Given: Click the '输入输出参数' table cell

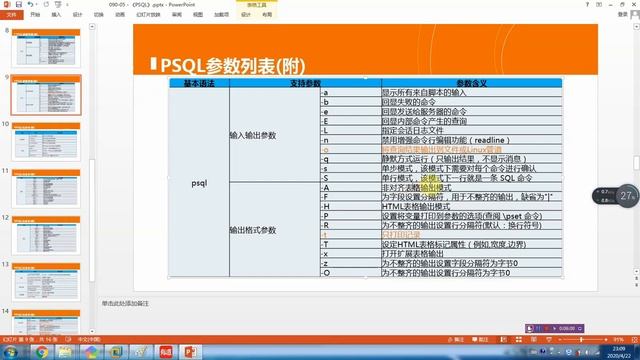Looking at the screenshot, I should [275, 135].
